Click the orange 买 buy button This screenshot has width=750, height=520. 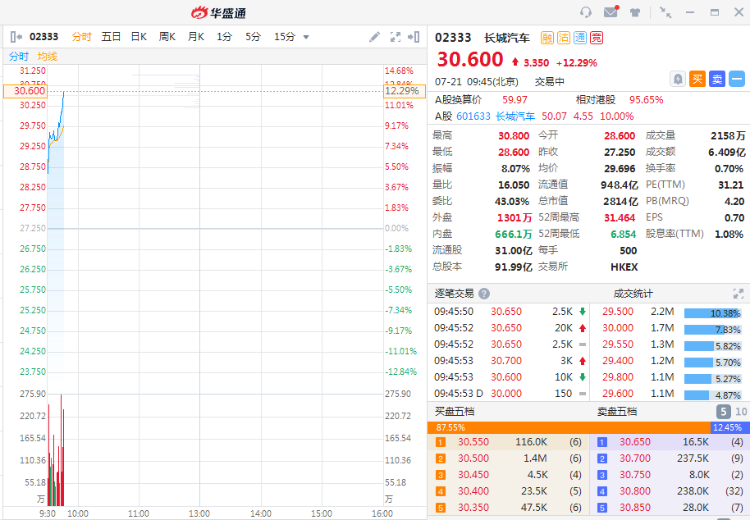(x=698, y=78)
